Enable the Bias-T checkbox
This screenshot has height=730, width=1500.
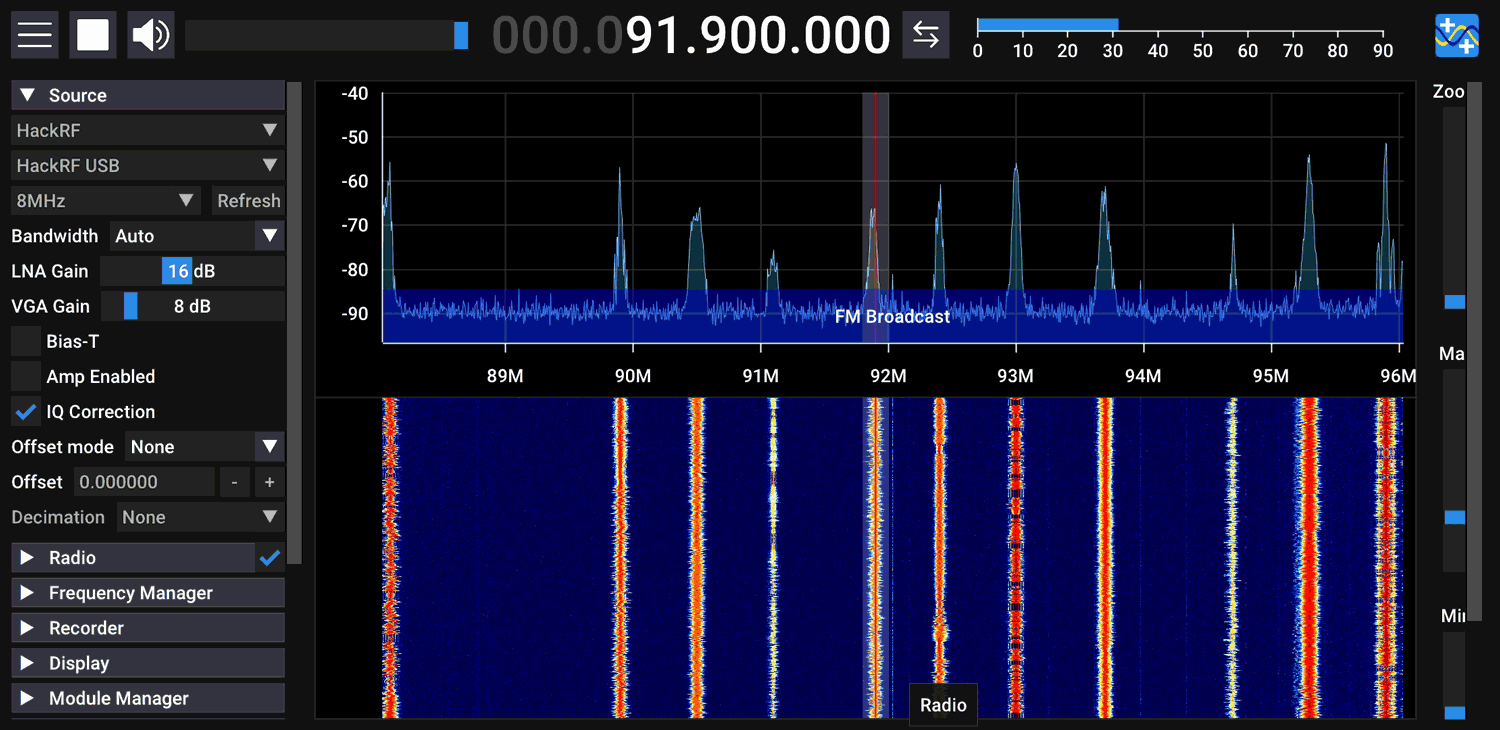click(x=26, y=341)
